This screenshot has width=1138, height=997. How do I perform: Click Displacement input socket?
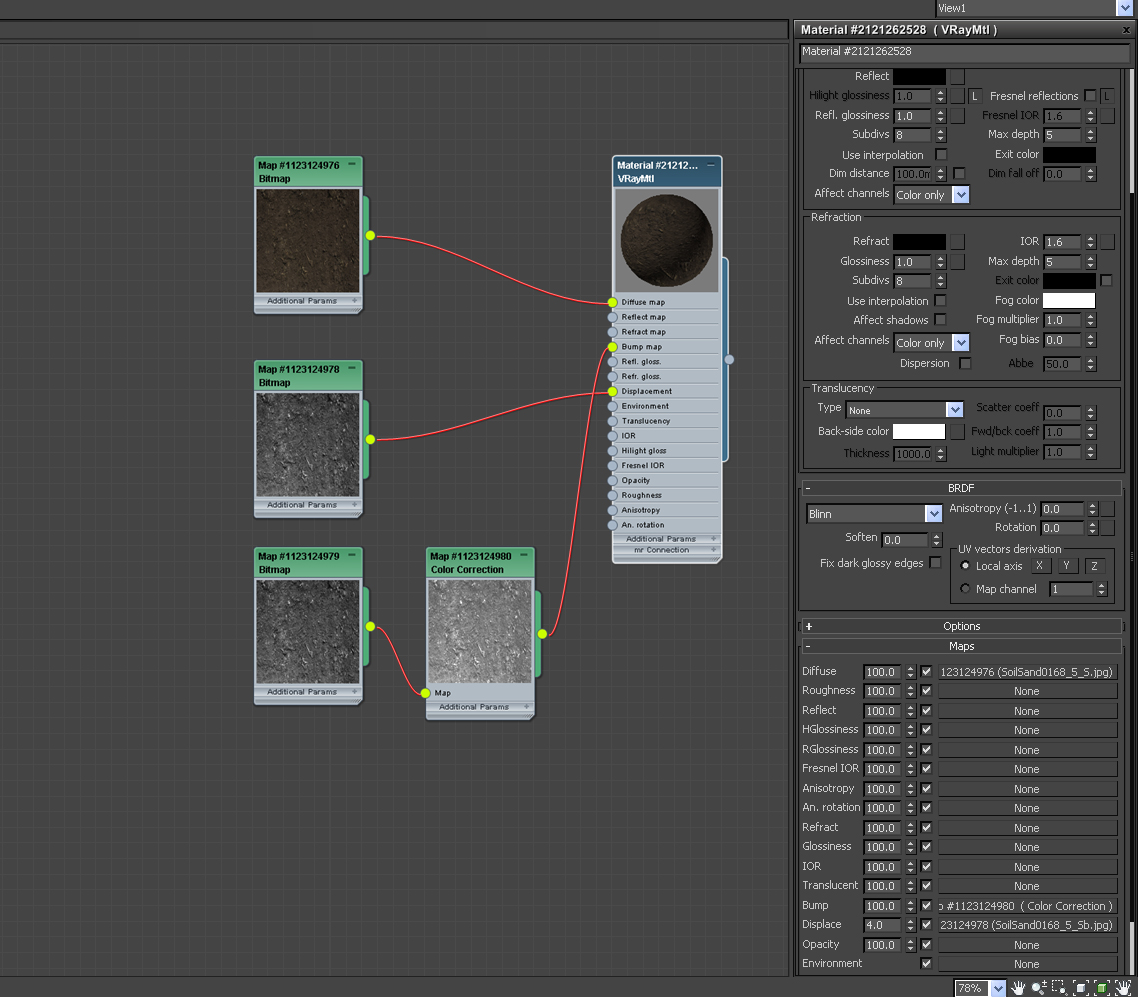[x=613, y=391]
